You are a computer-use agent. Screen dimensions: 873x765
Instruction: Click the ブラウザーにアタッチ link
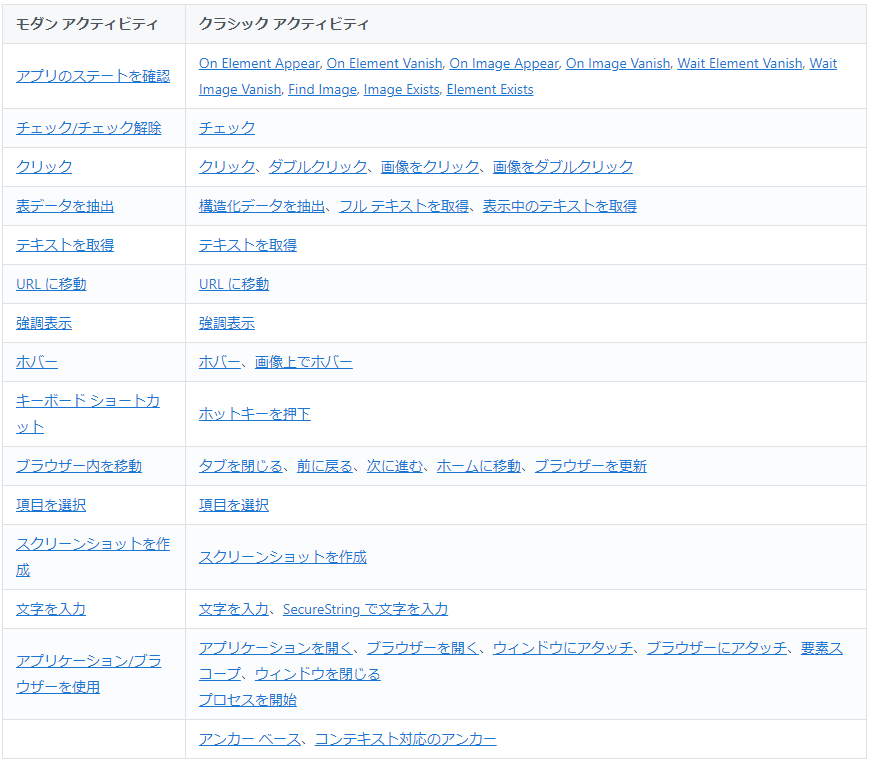point(717,648)
